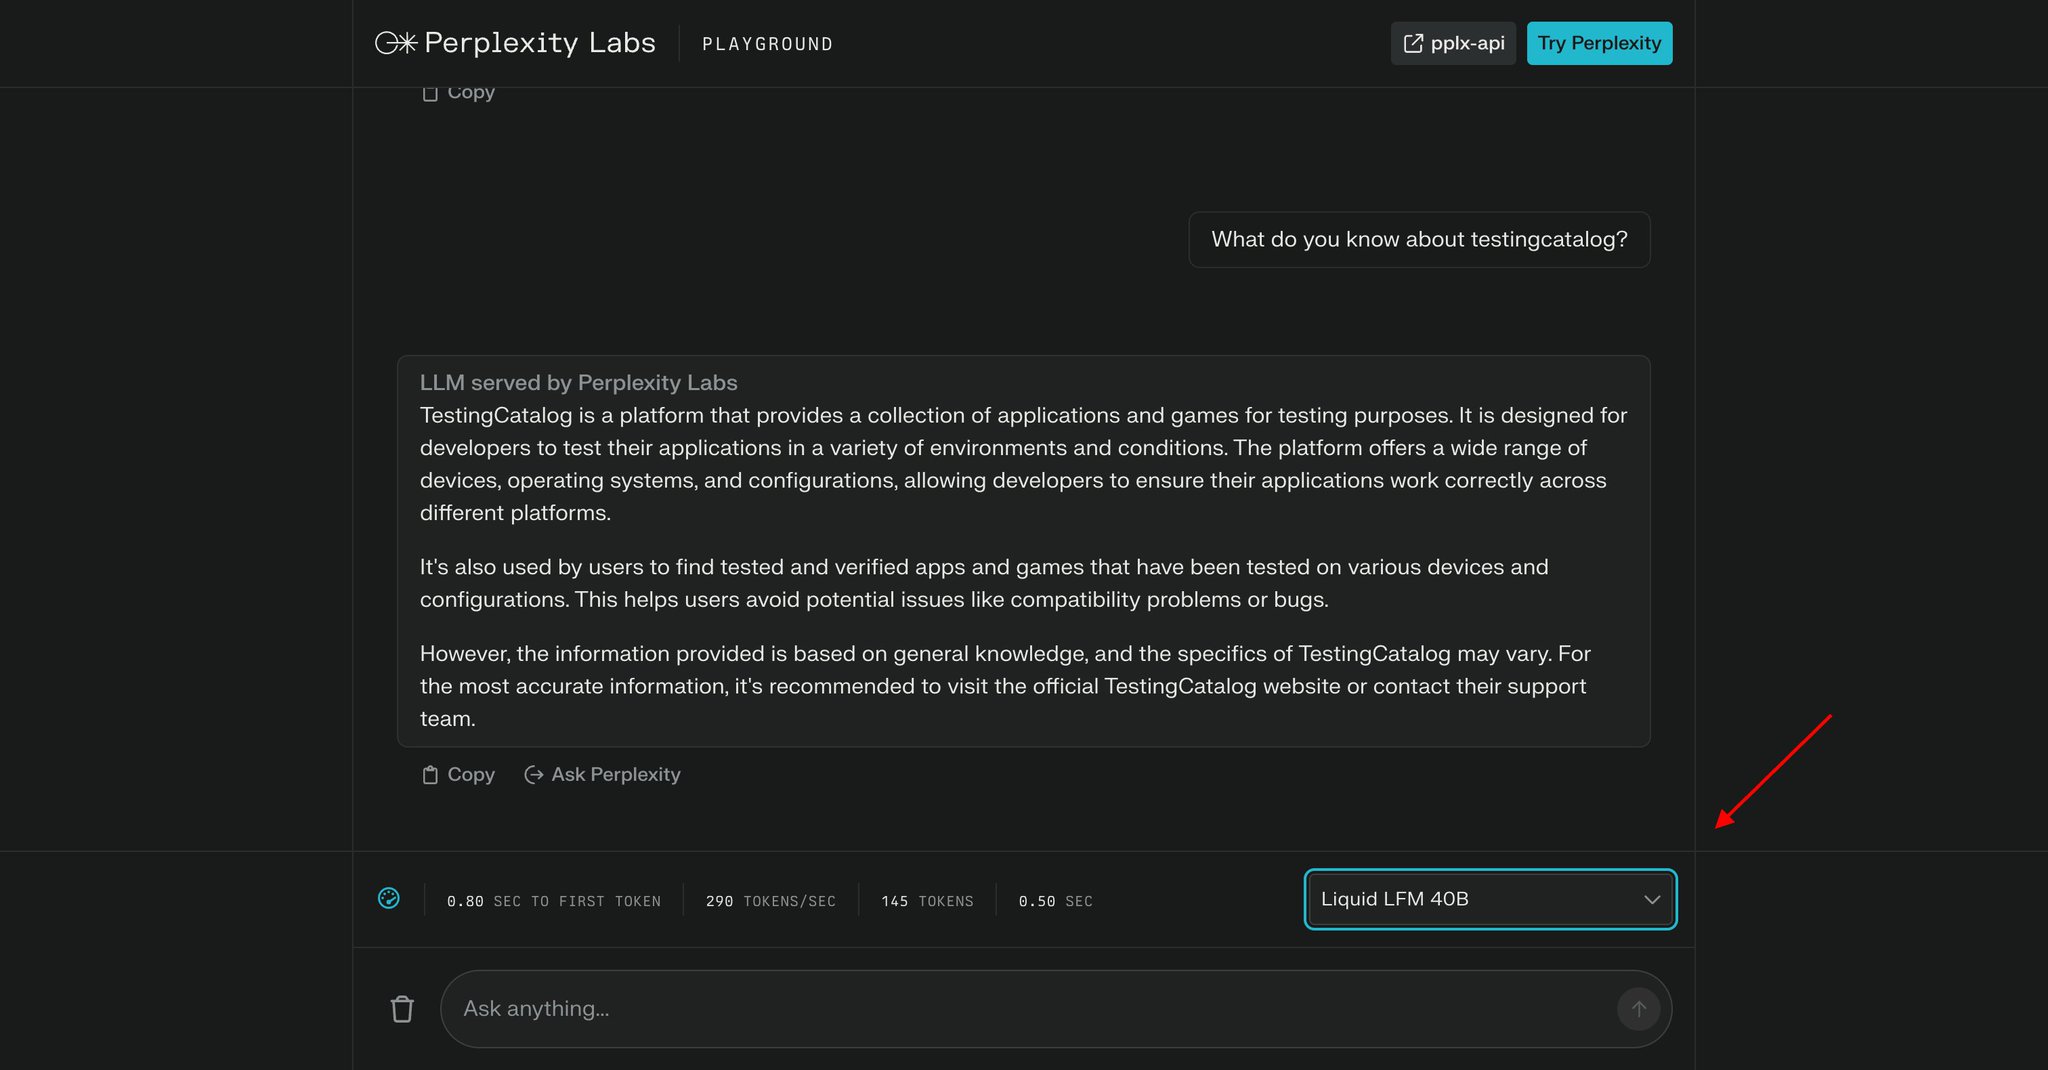Click the 0.50 sec stat
Screen dimensions: 2048x1070
[1055, 901]
